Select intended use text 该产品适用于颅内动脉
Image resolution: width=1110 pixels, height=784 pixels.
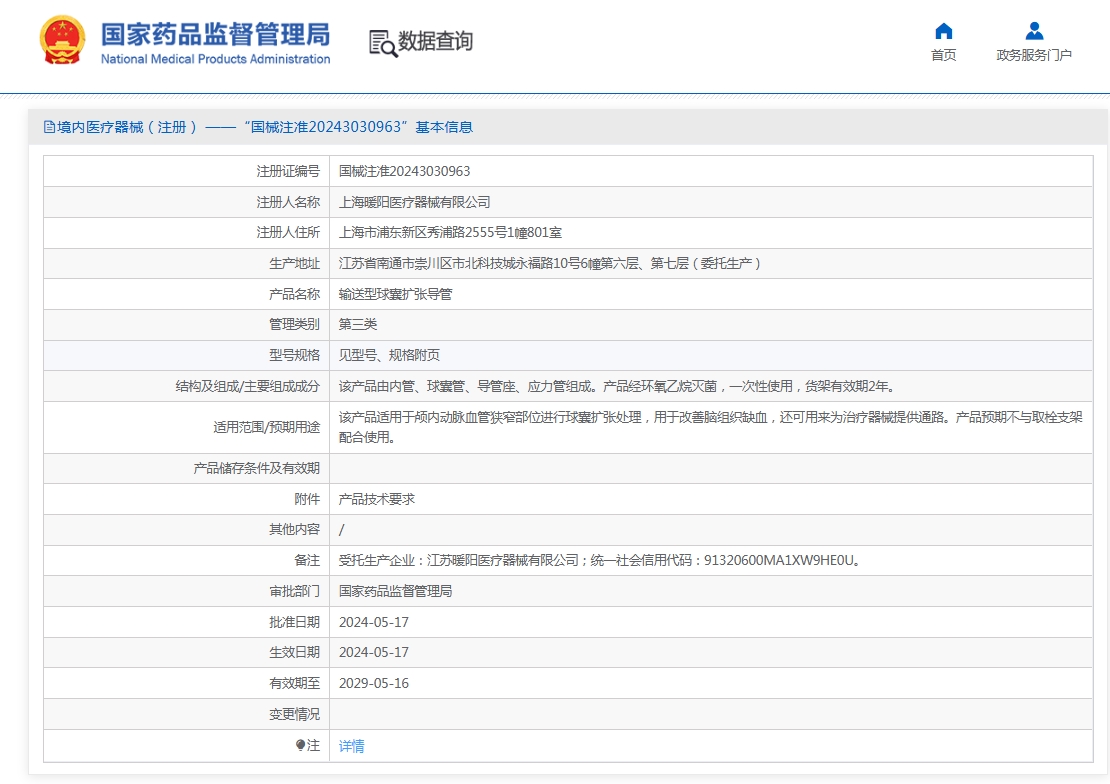tap(711, 427)
